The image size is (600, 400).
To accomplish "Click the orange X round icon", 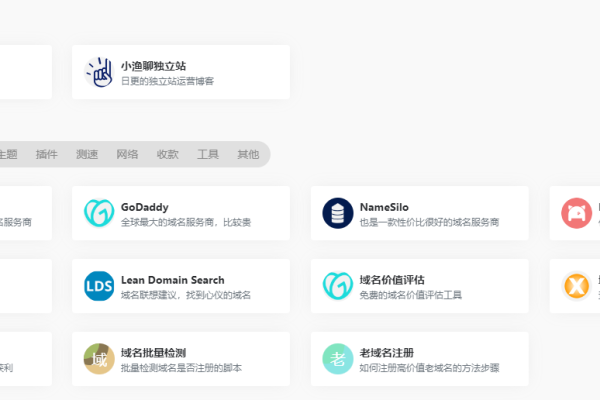I will pyautogui.click(x=577, y=286).
